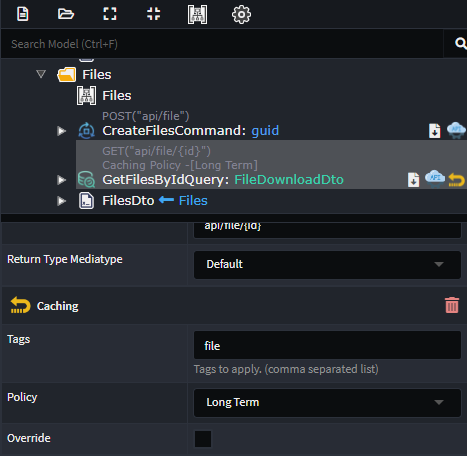Open the settings gear icon
Viewport: 467px width, 456px height.
coord(241,14)
